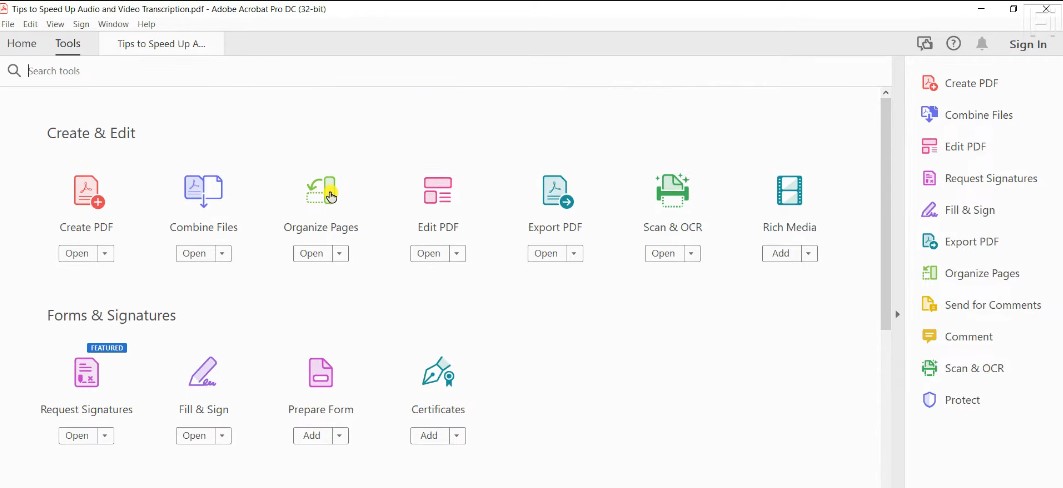Click the Help question mark icon
1063x488 pixels.
(x=953, y=44)
